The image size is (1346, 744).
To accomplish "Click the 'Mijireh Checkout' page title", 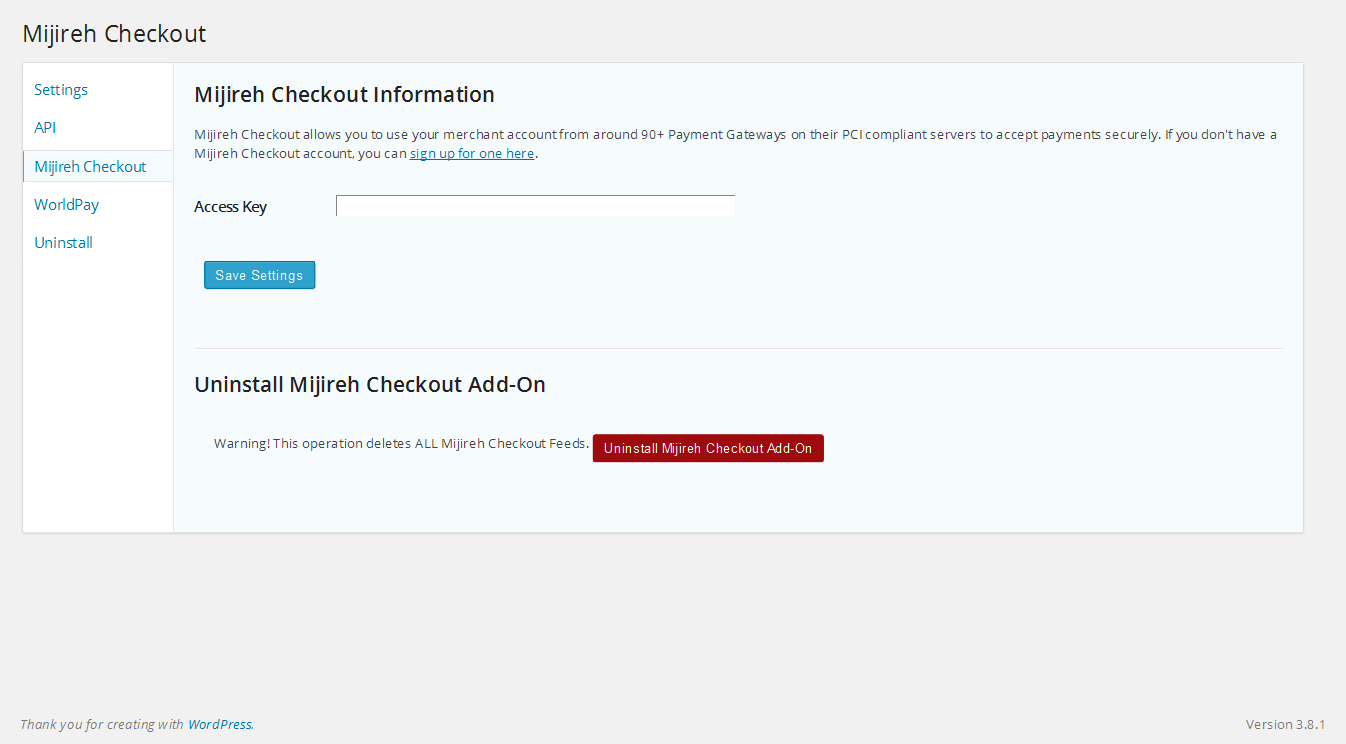I will click(114, 33).
